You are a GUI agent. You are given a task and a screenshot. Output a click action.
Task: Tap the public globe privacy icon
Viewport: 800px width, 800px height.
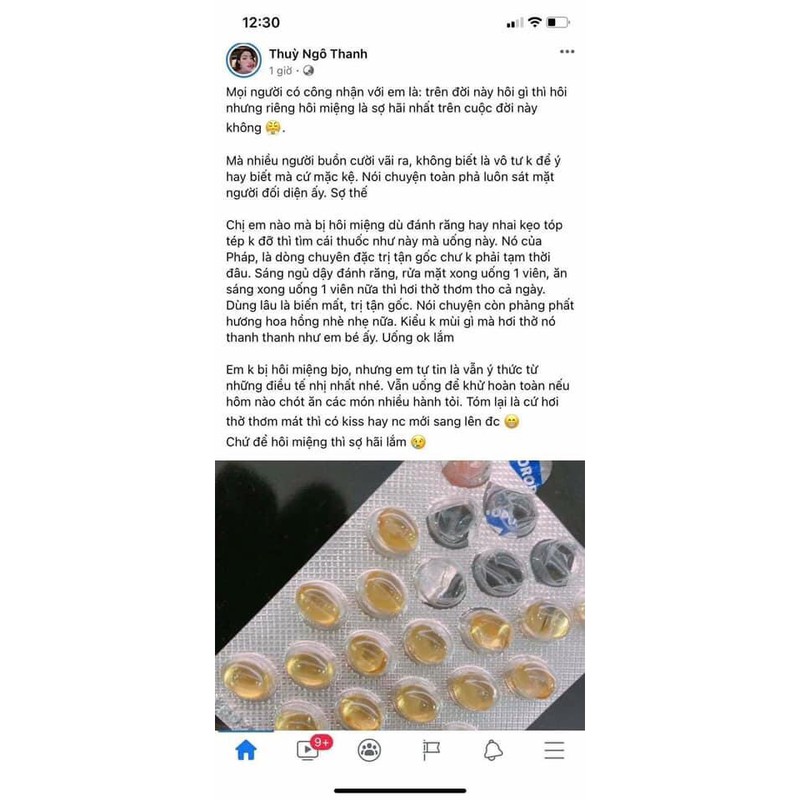click(x=308, y=70)
